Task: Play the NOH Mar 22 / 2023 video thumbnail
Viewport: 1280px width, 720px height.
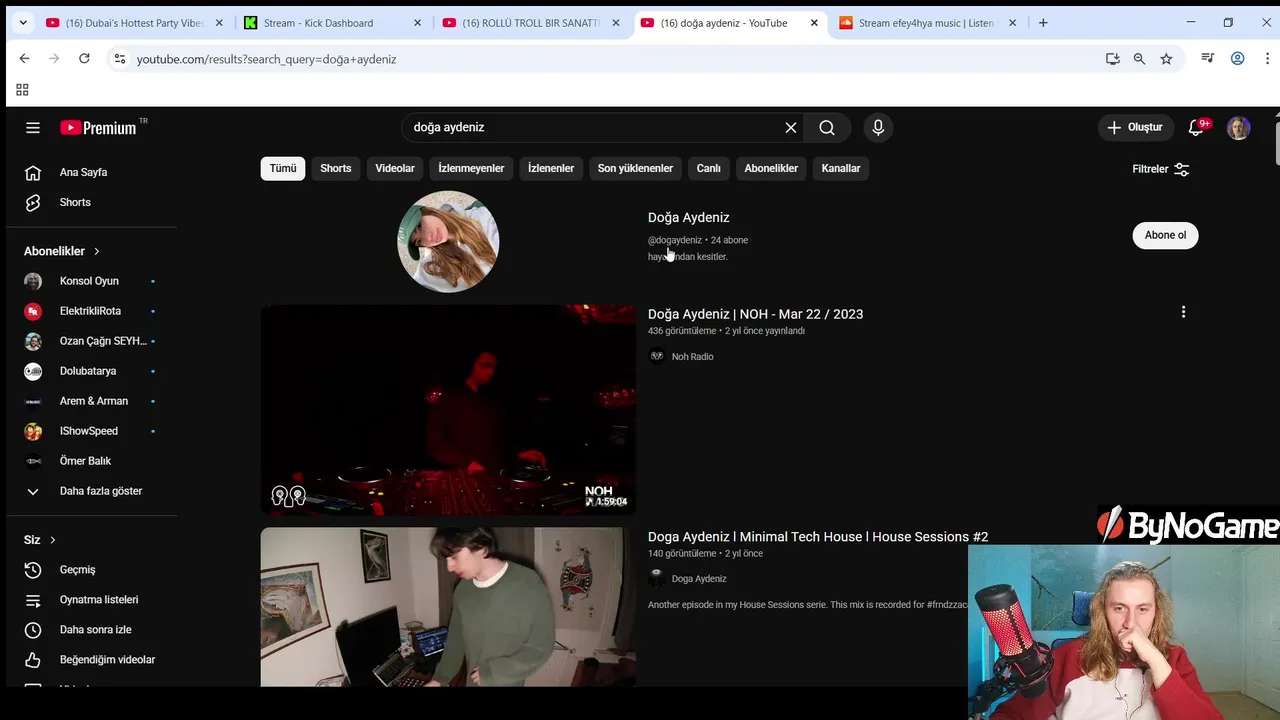Action: coord(448,409)
